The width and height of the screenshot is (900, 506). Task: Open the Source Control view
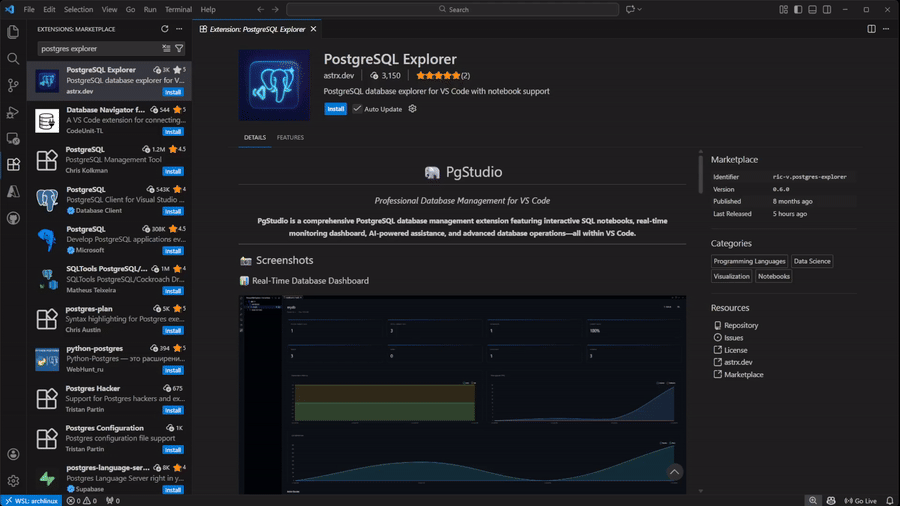point(13,85)
